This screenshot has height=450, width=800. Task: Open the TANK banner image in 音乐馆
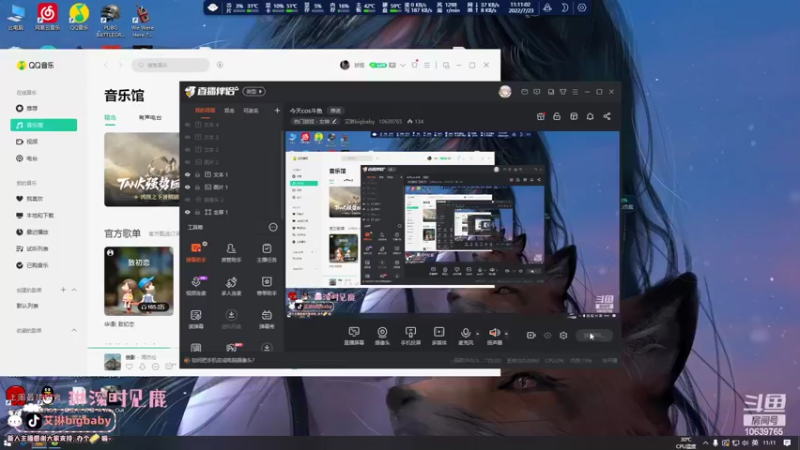(x=142, y=169)
